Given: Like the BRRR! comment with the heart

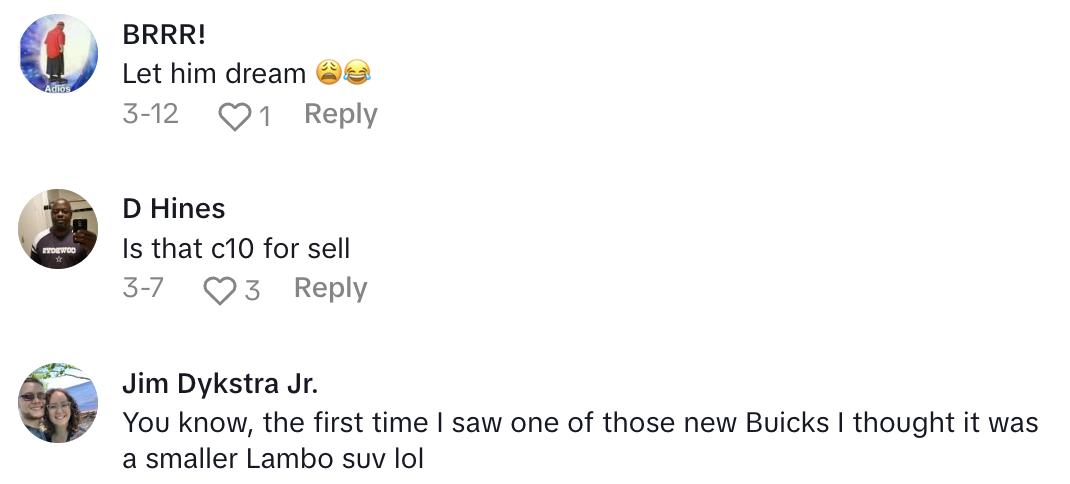Looking at the screenshot, I should pyautogui.click(x=235, y=117).
